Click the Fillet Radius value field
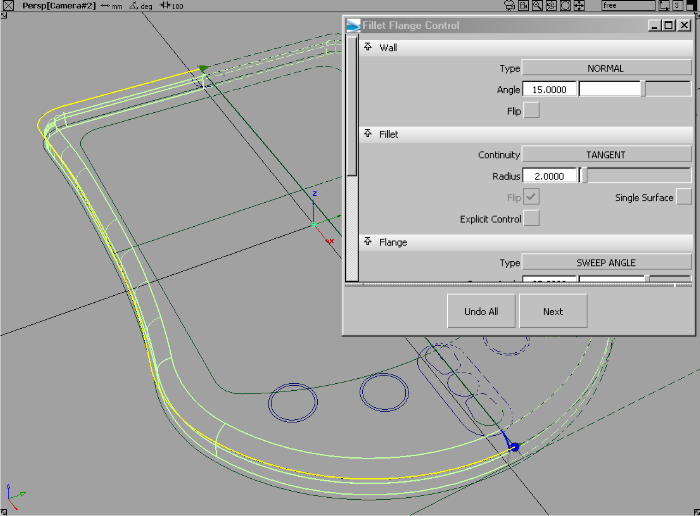 pyautogui.click(x=549, y=176)
